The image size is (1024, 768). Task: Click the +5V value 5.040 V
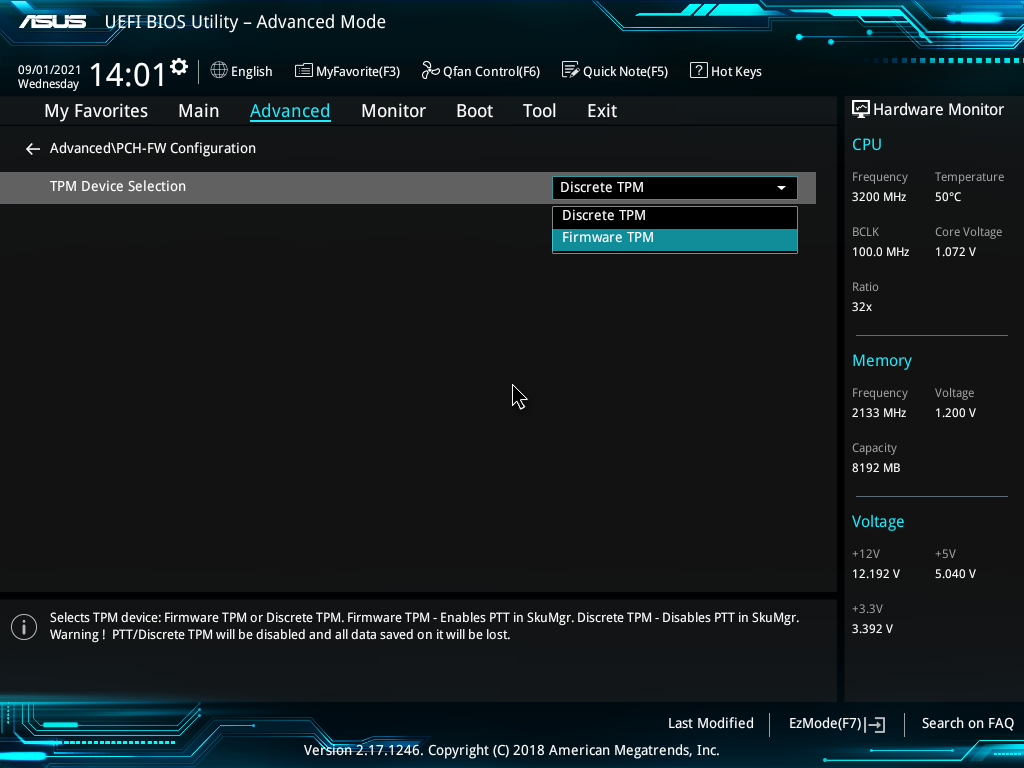955,573
